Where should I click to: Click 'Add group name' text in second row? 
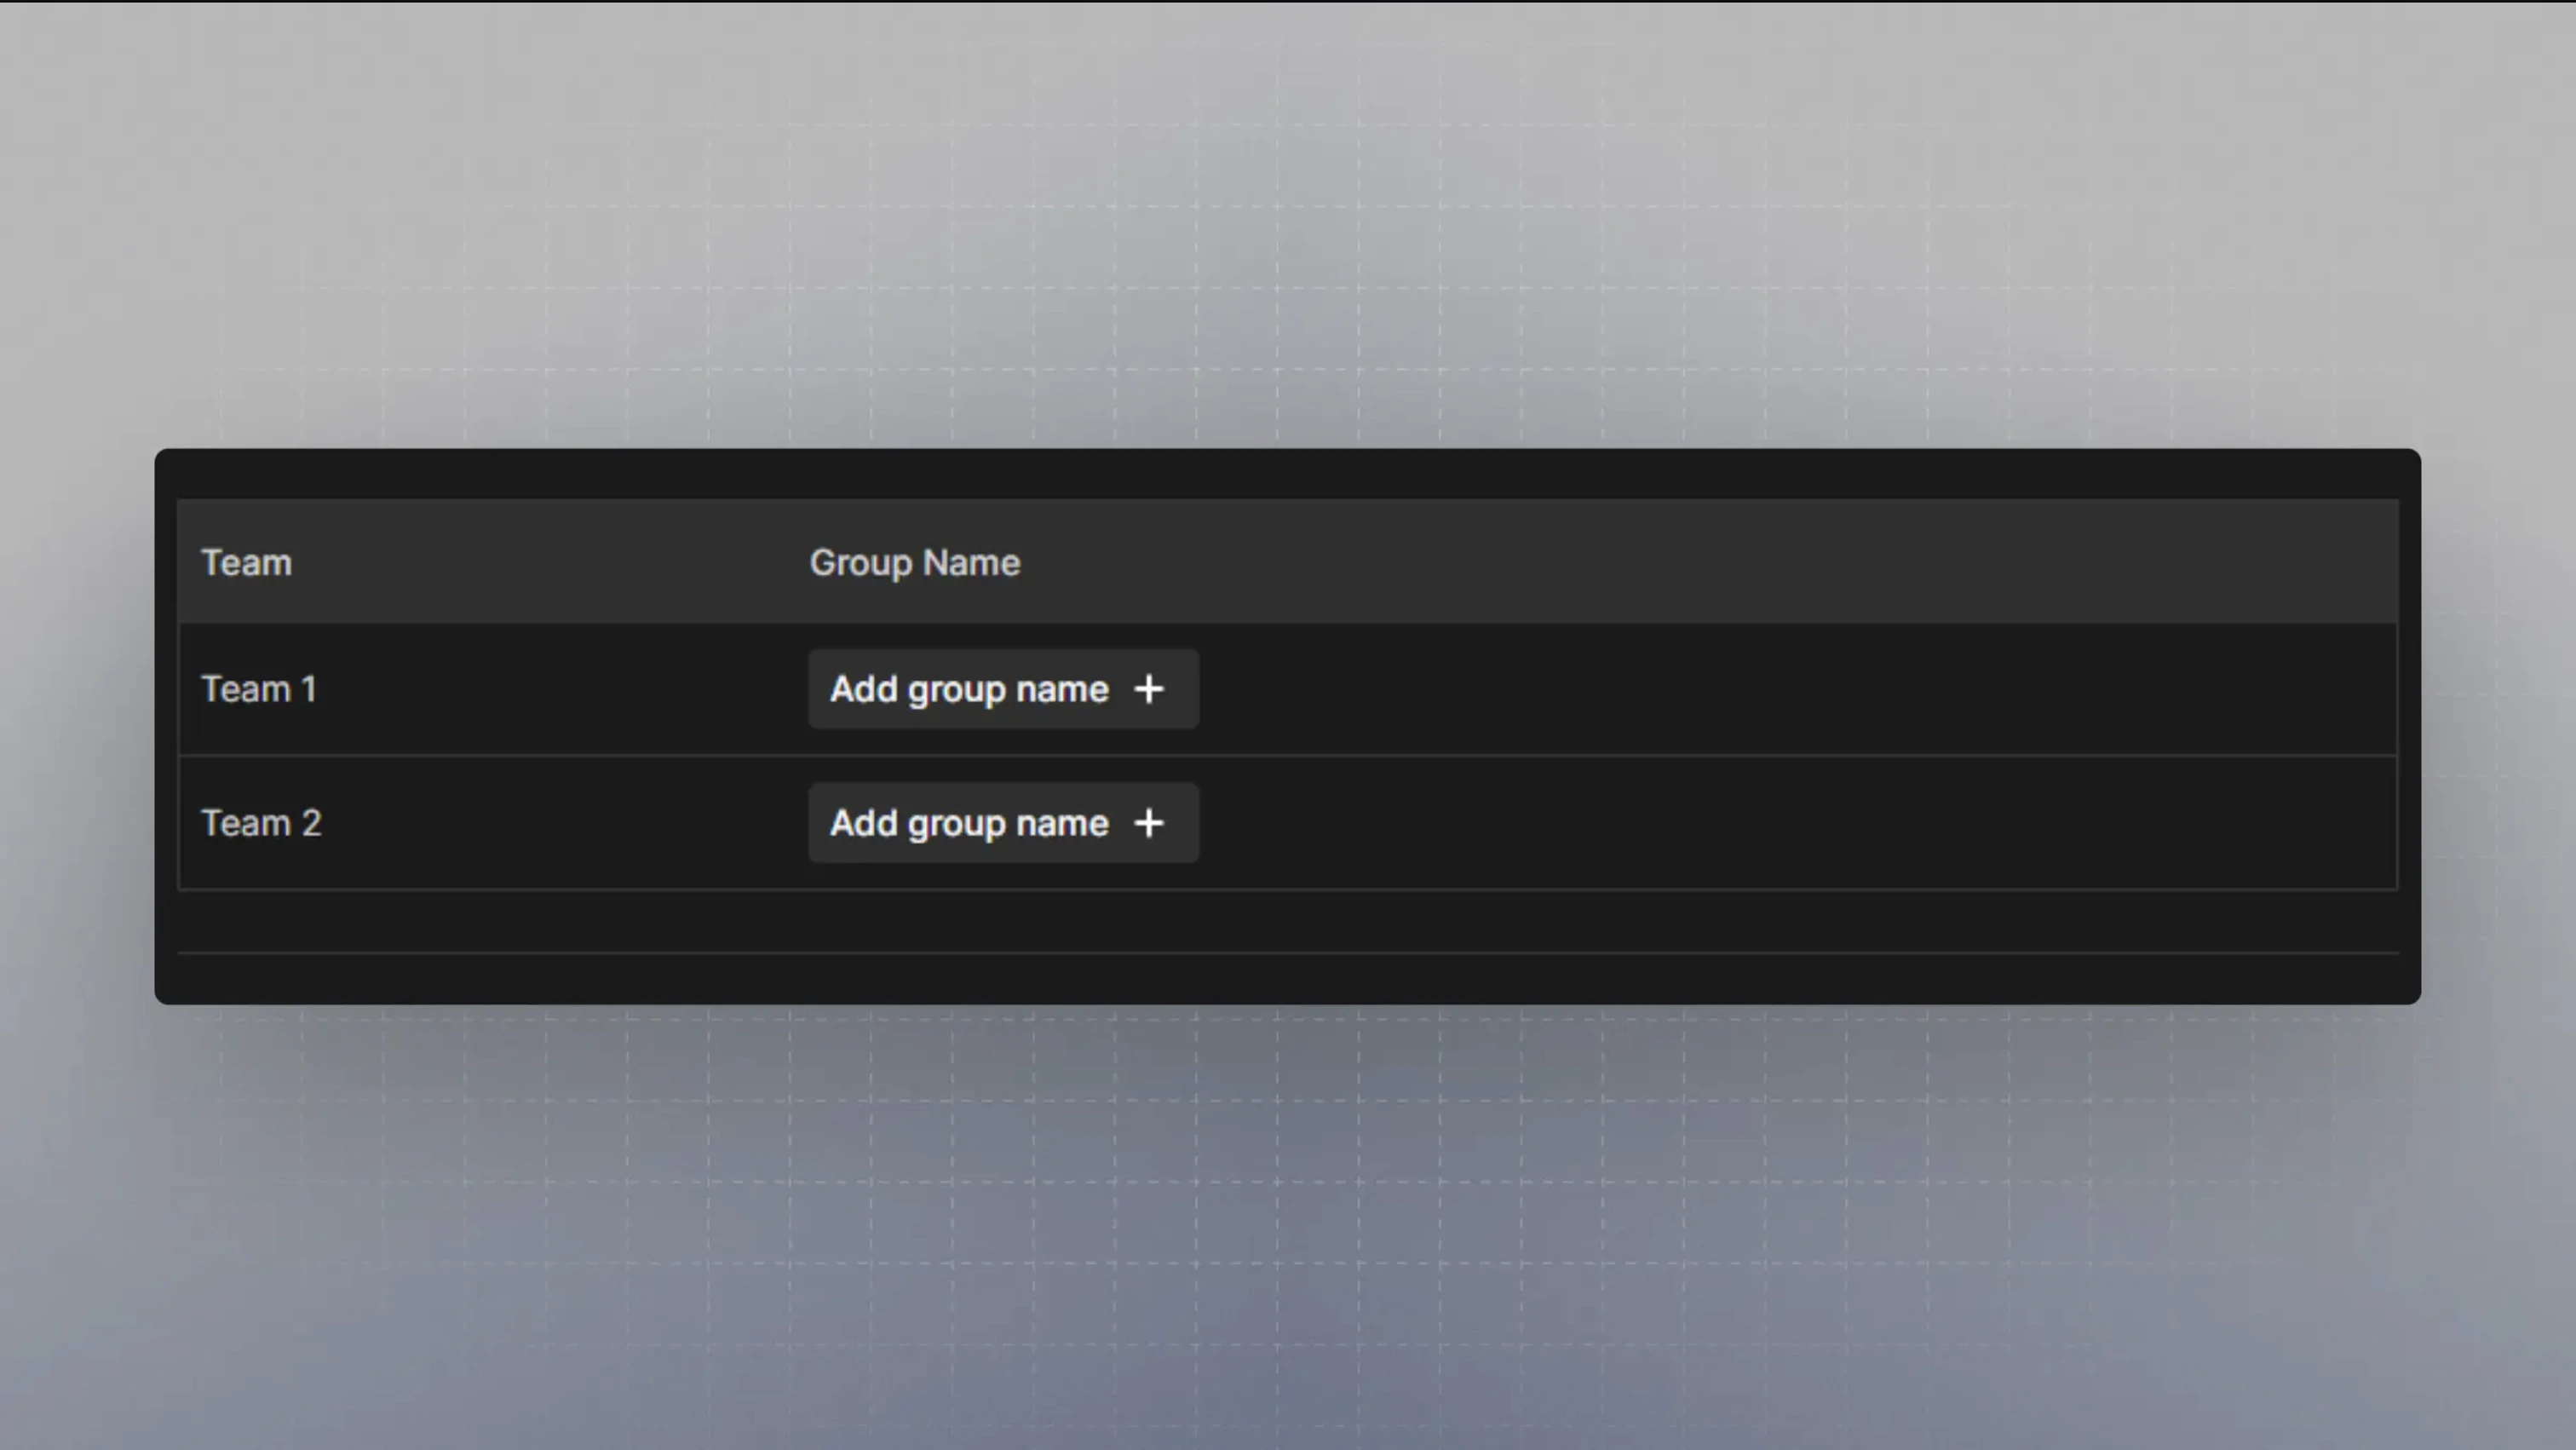pyautogui.click(x=968, y=823)
